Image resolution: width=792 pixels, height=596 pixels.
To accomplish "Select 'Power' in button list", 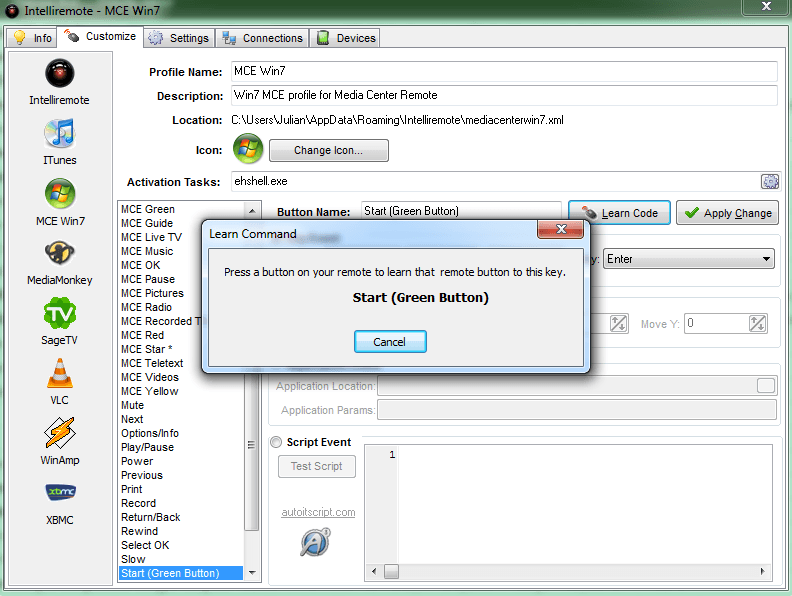I will (137, 461).
